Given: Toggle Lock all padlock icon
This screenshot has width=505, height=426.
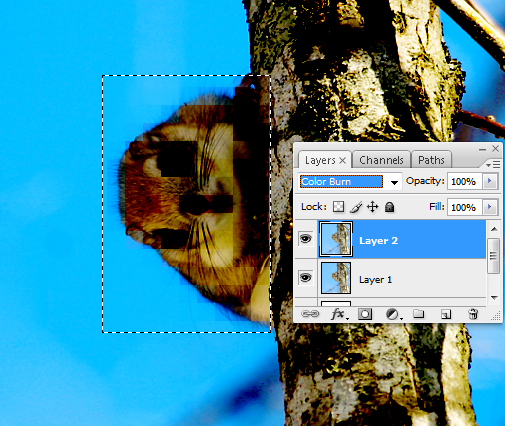Looking at the screenshot, I should click(389, 207).
